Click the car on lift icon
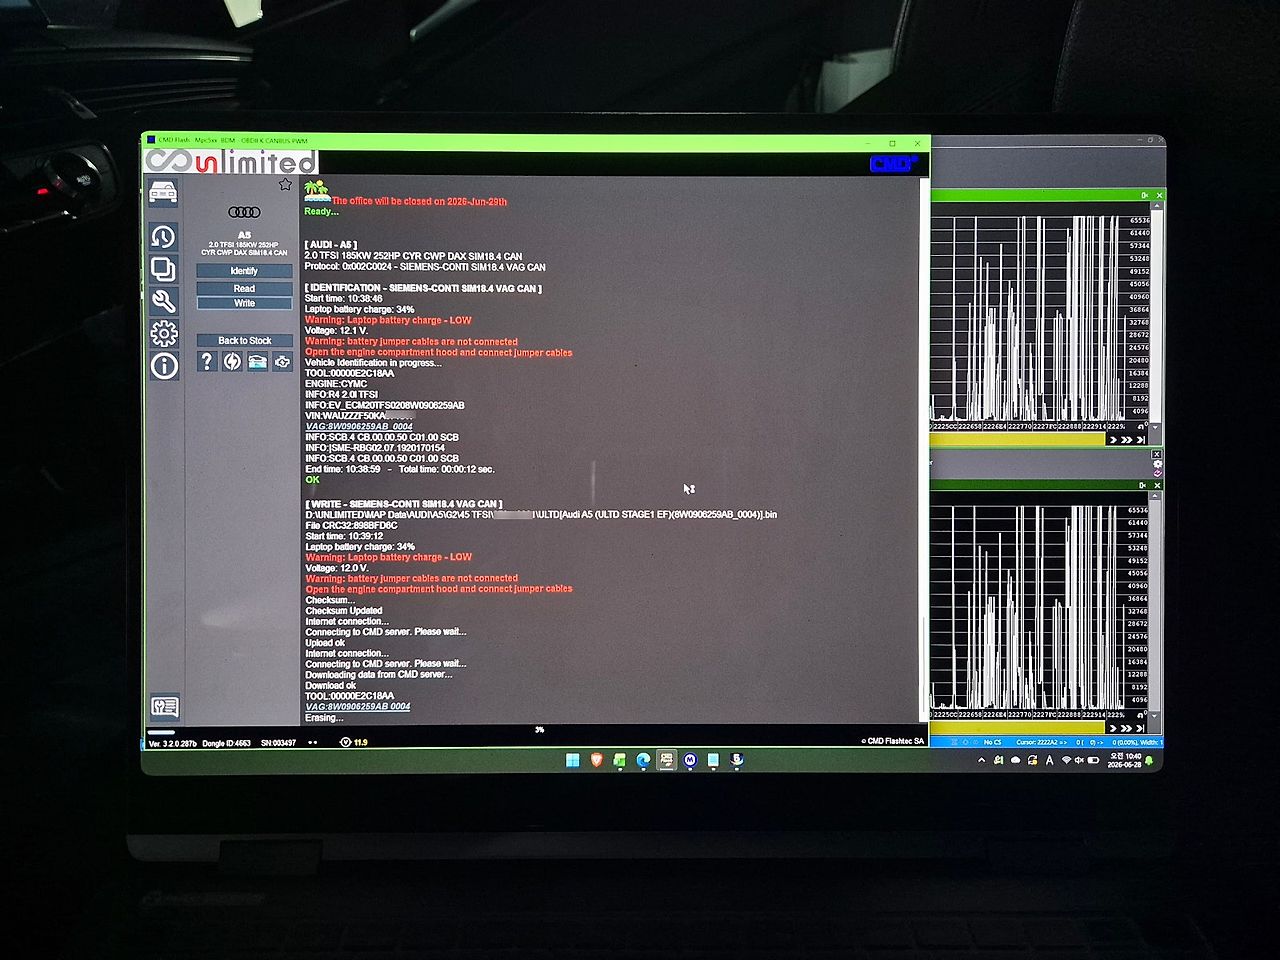This screenshot has width=1280, height=960. tap(257, 361)
